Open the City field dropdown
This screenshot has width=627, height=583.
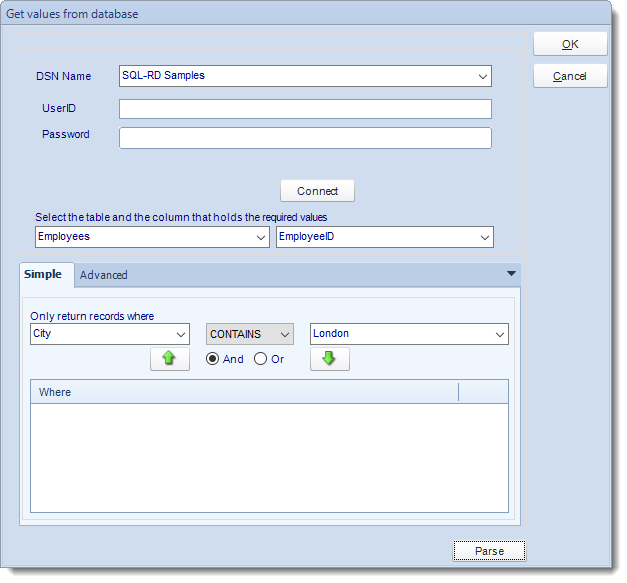[181, 334]
